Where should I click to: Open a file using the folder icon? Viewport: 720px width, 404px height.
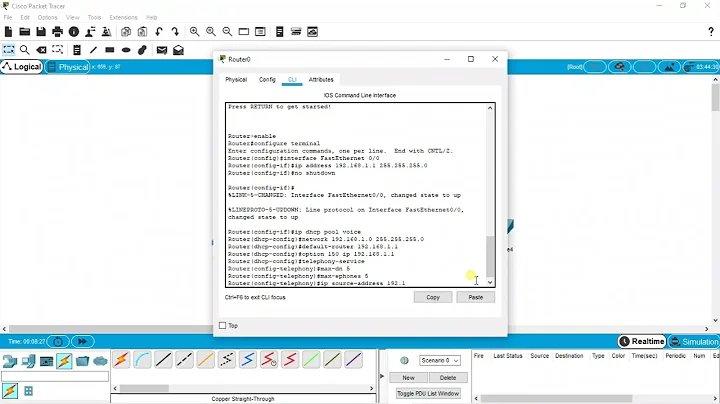(x=24, y=32)
